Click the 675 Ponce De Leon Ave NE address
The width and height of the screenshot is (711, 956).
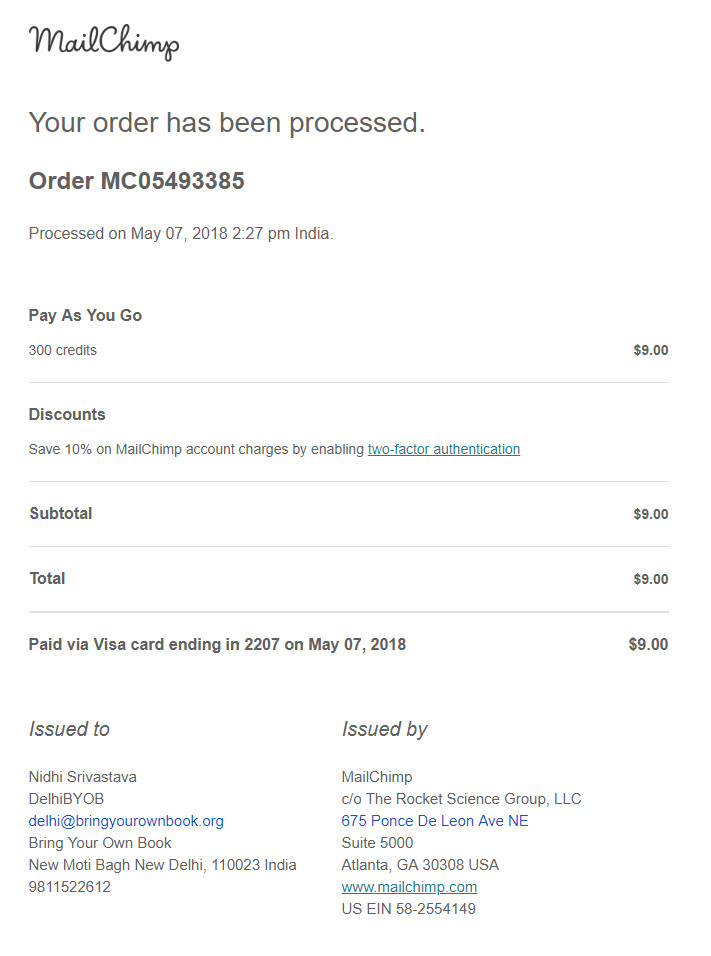(435, 821)
